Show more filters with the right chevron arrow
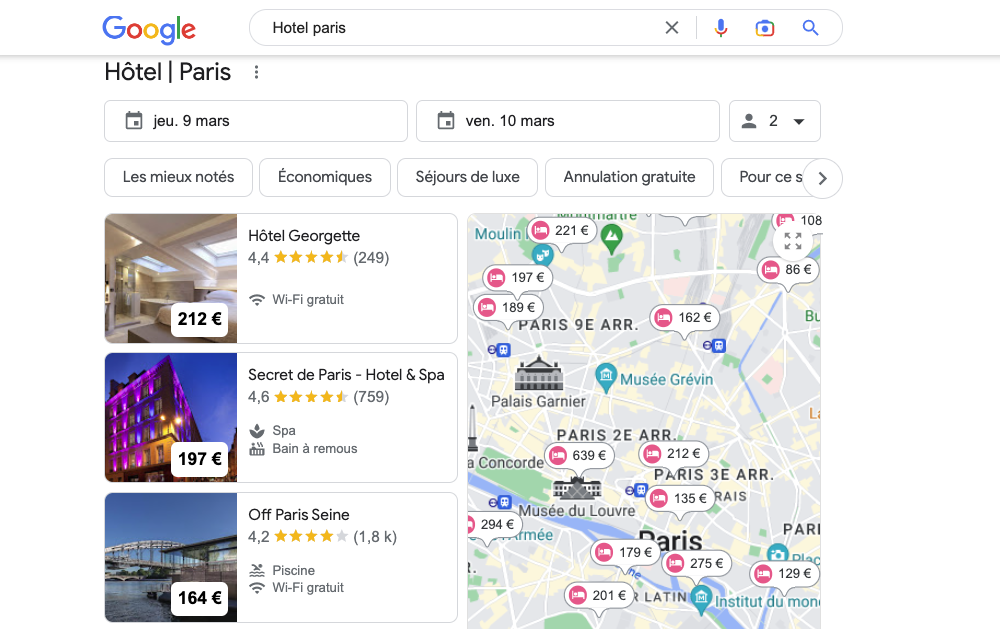 (823, 178)
